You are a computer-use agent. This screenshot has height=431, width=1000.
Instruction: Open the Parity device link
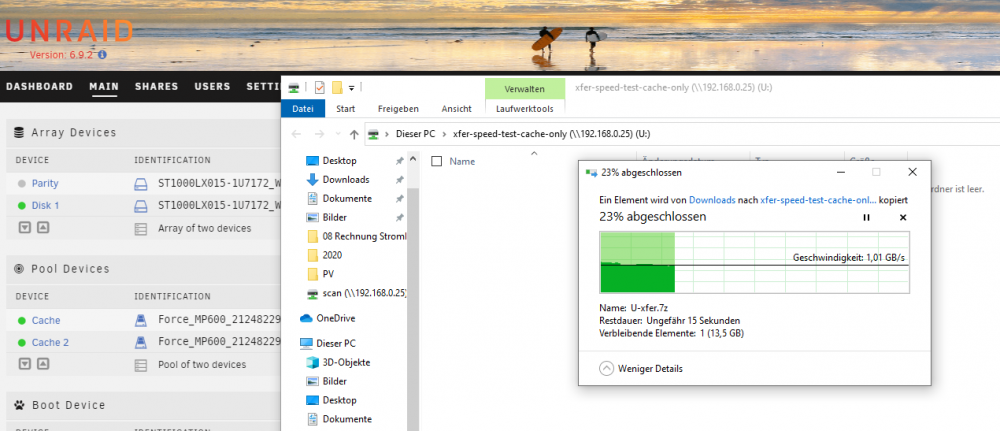[45, 184]
